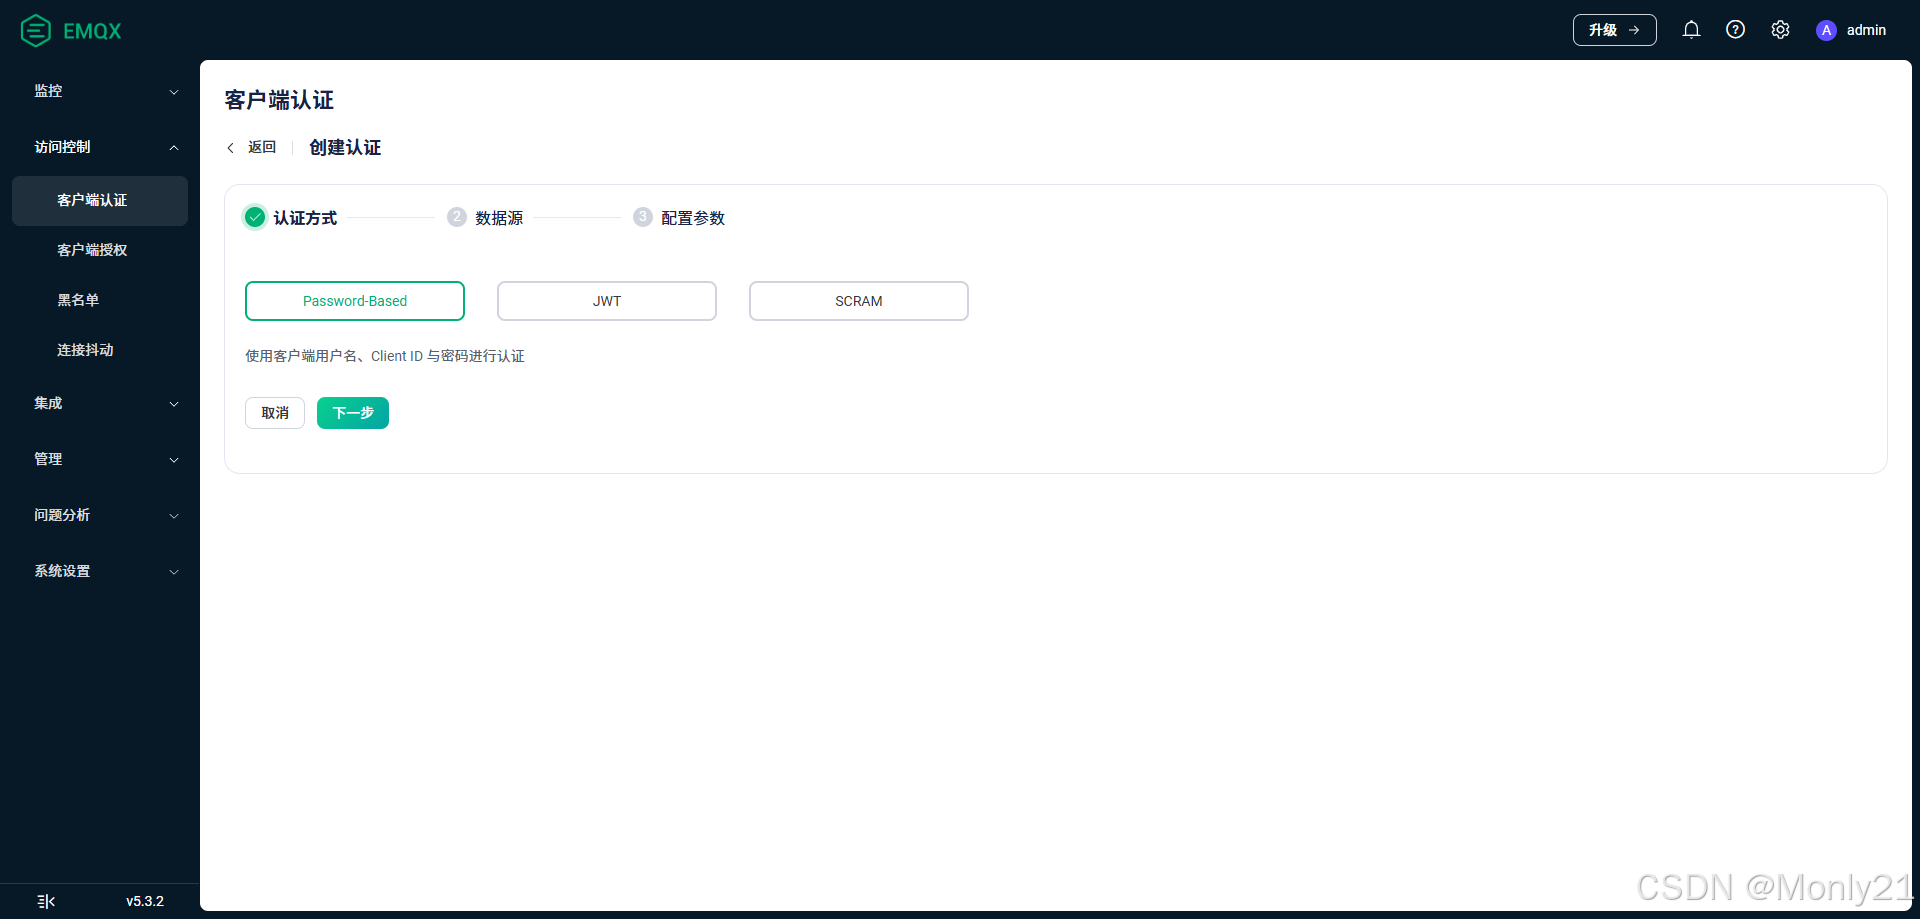Click the v5.3.2 version text
Image resolution: width=1920 pixels, height=919 pixels.
pos(145,901)
